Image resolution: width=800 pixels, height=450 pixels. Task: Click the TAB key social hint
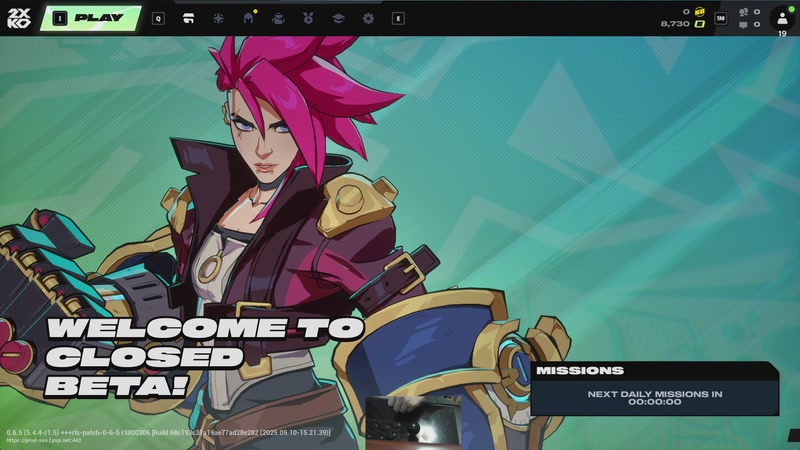click(x=720, y=18)
